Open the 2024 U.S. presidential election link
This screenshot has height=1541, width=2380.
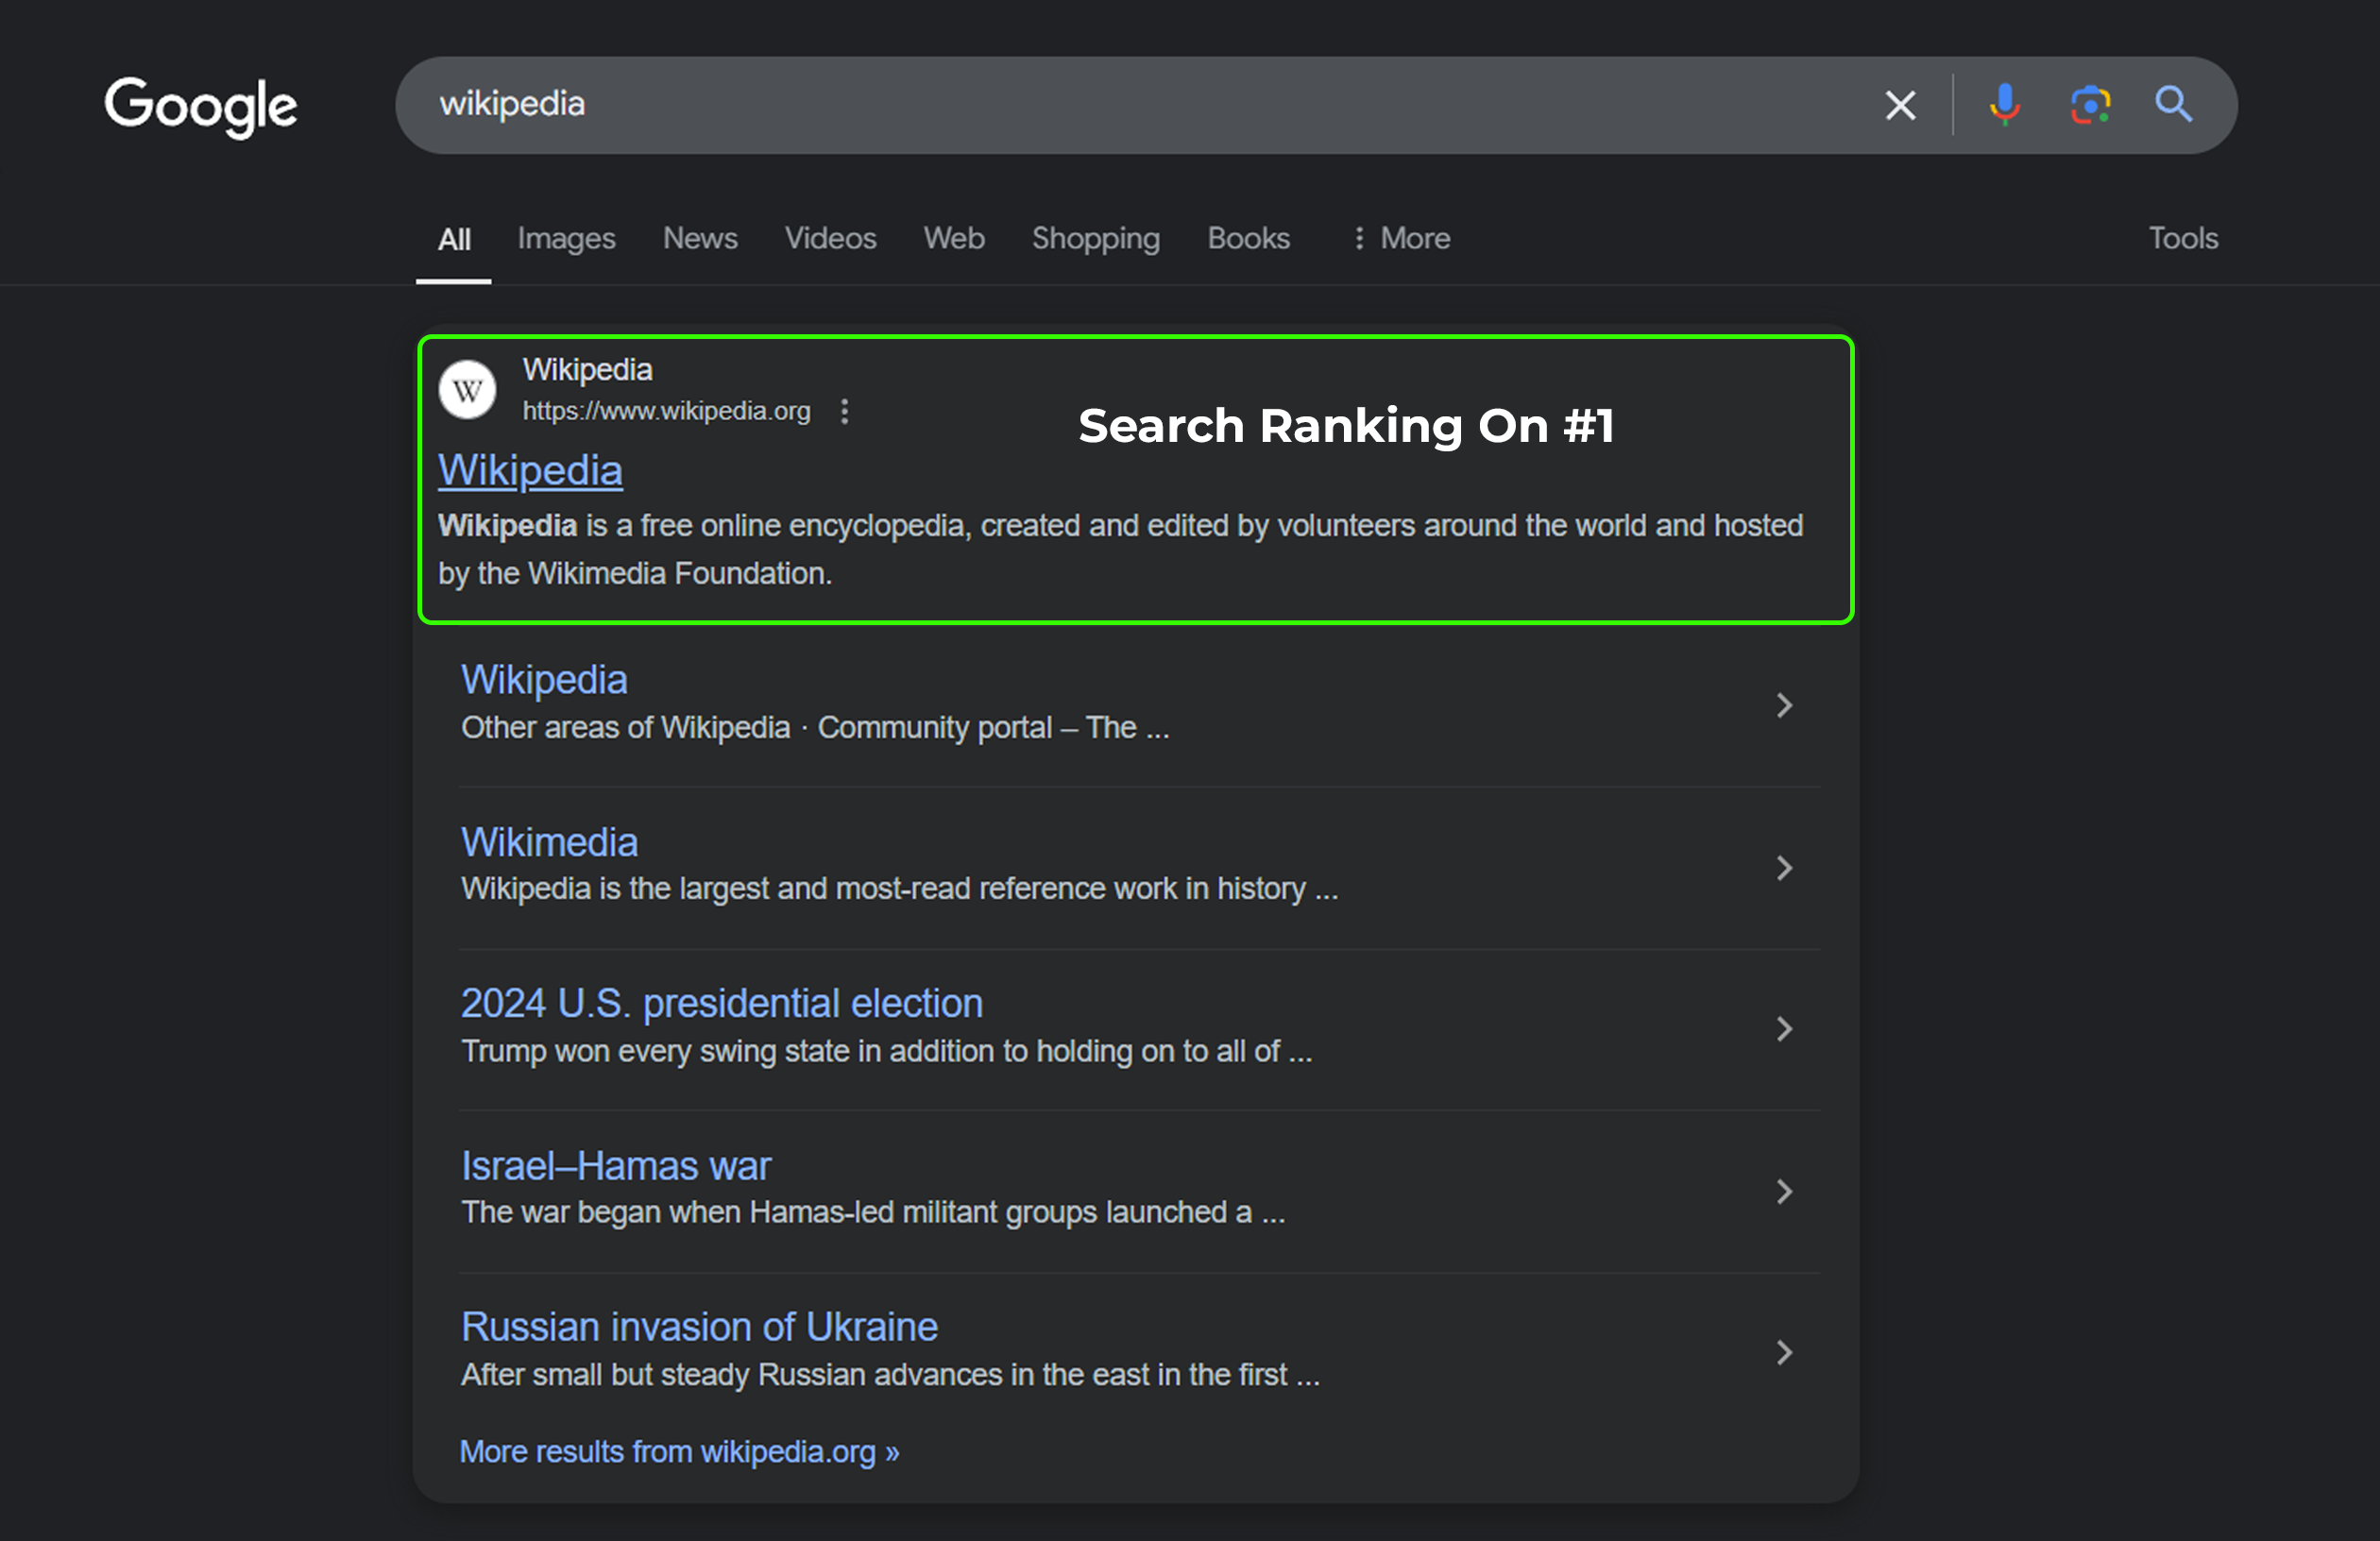(721, 1004)
